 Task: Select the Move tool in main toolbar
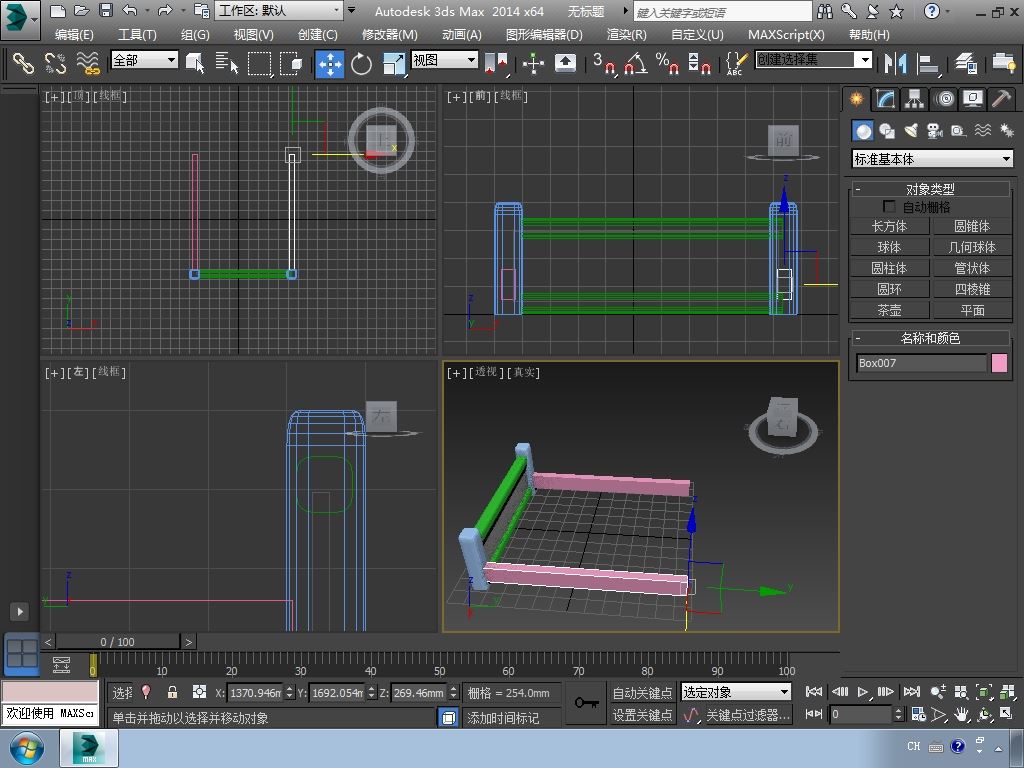[330, 64]
